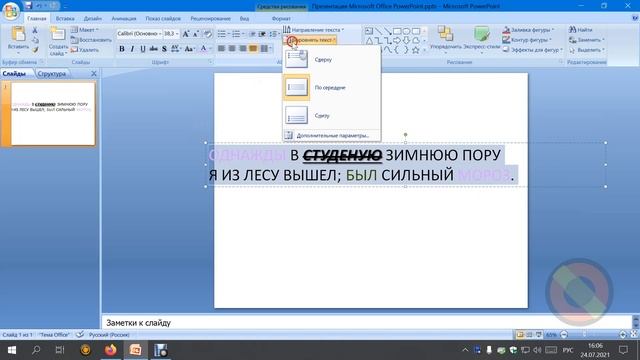Select the right arrow shape in gallery

tap(397, 40)
